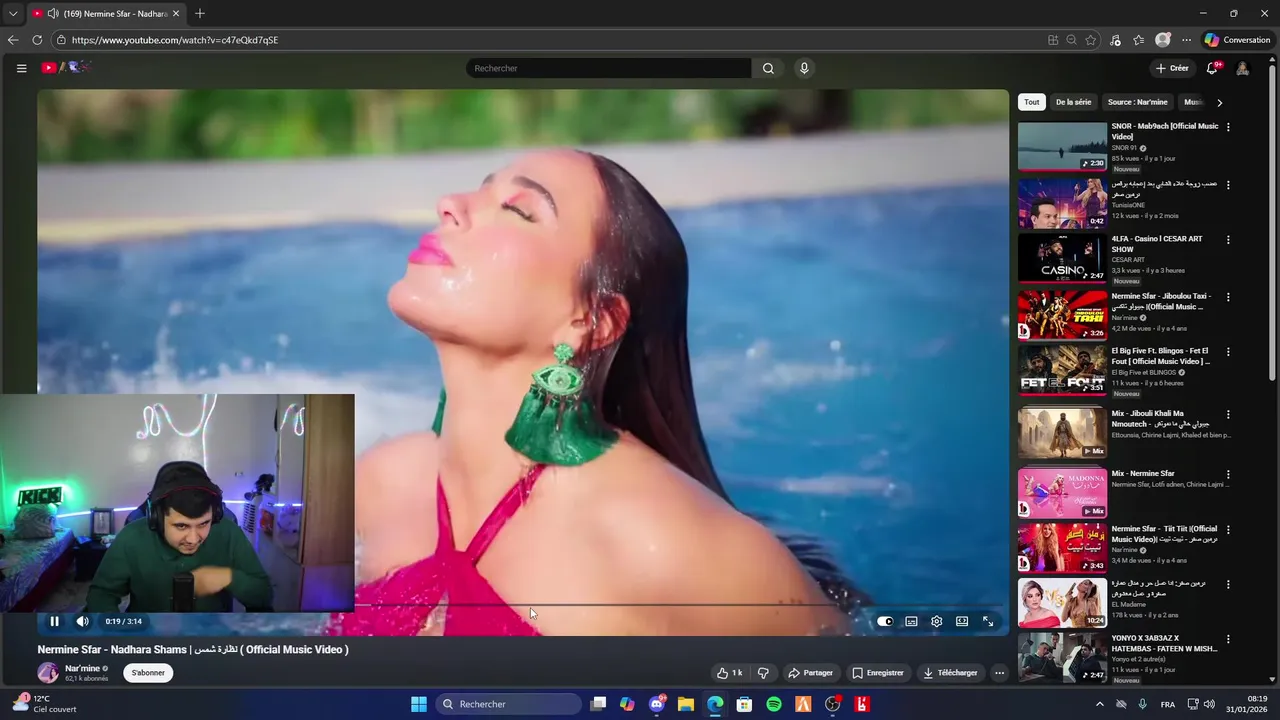
Task: Click the YouTube search field
Action: [608, 68]
